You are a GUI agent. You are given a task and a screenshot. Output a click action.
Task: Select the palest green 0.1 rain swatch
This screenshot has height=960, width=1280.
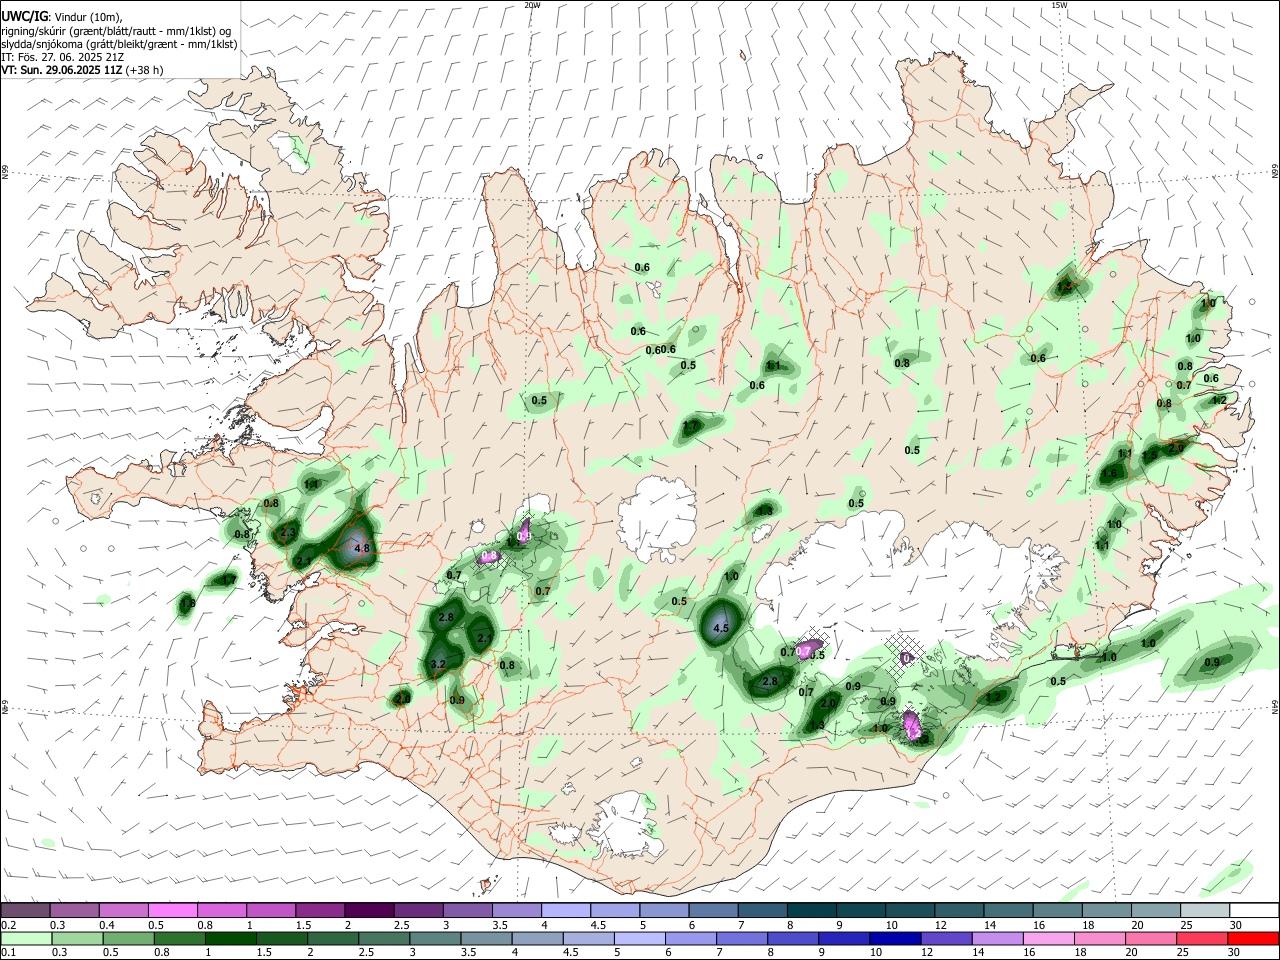[26, 938]
